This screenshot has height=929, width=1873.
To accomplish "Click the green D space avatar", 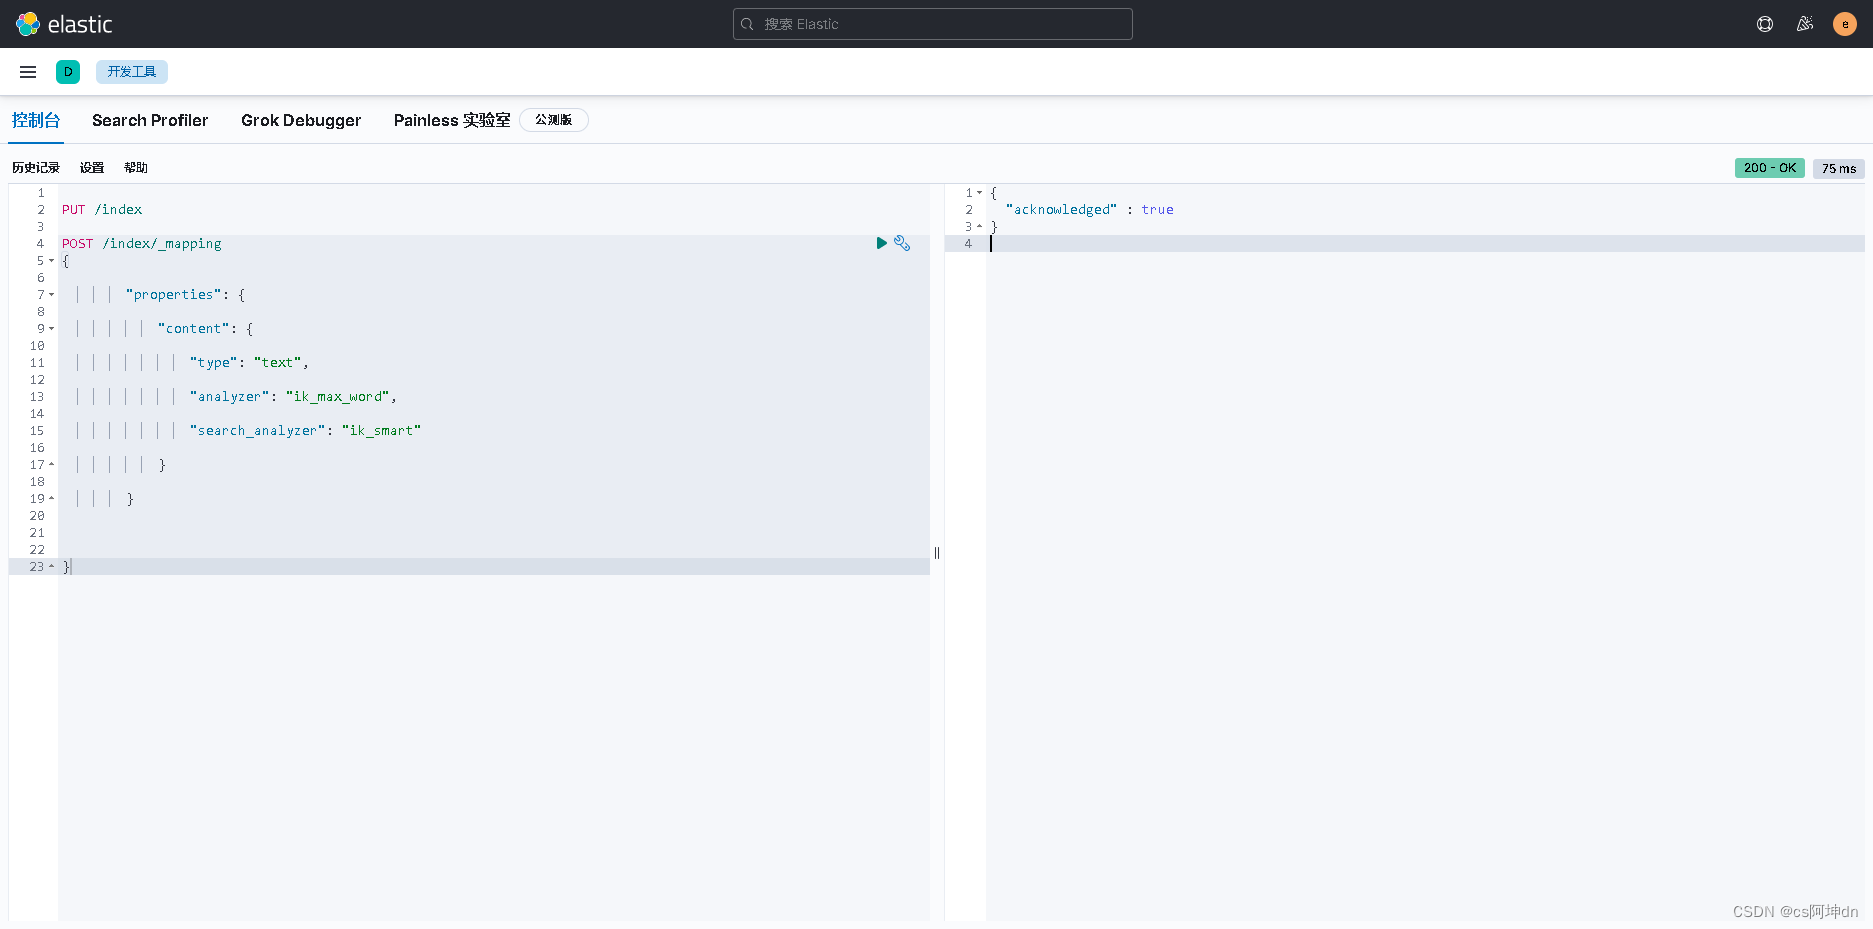I will pyautogui.click(x=68, y=72).
